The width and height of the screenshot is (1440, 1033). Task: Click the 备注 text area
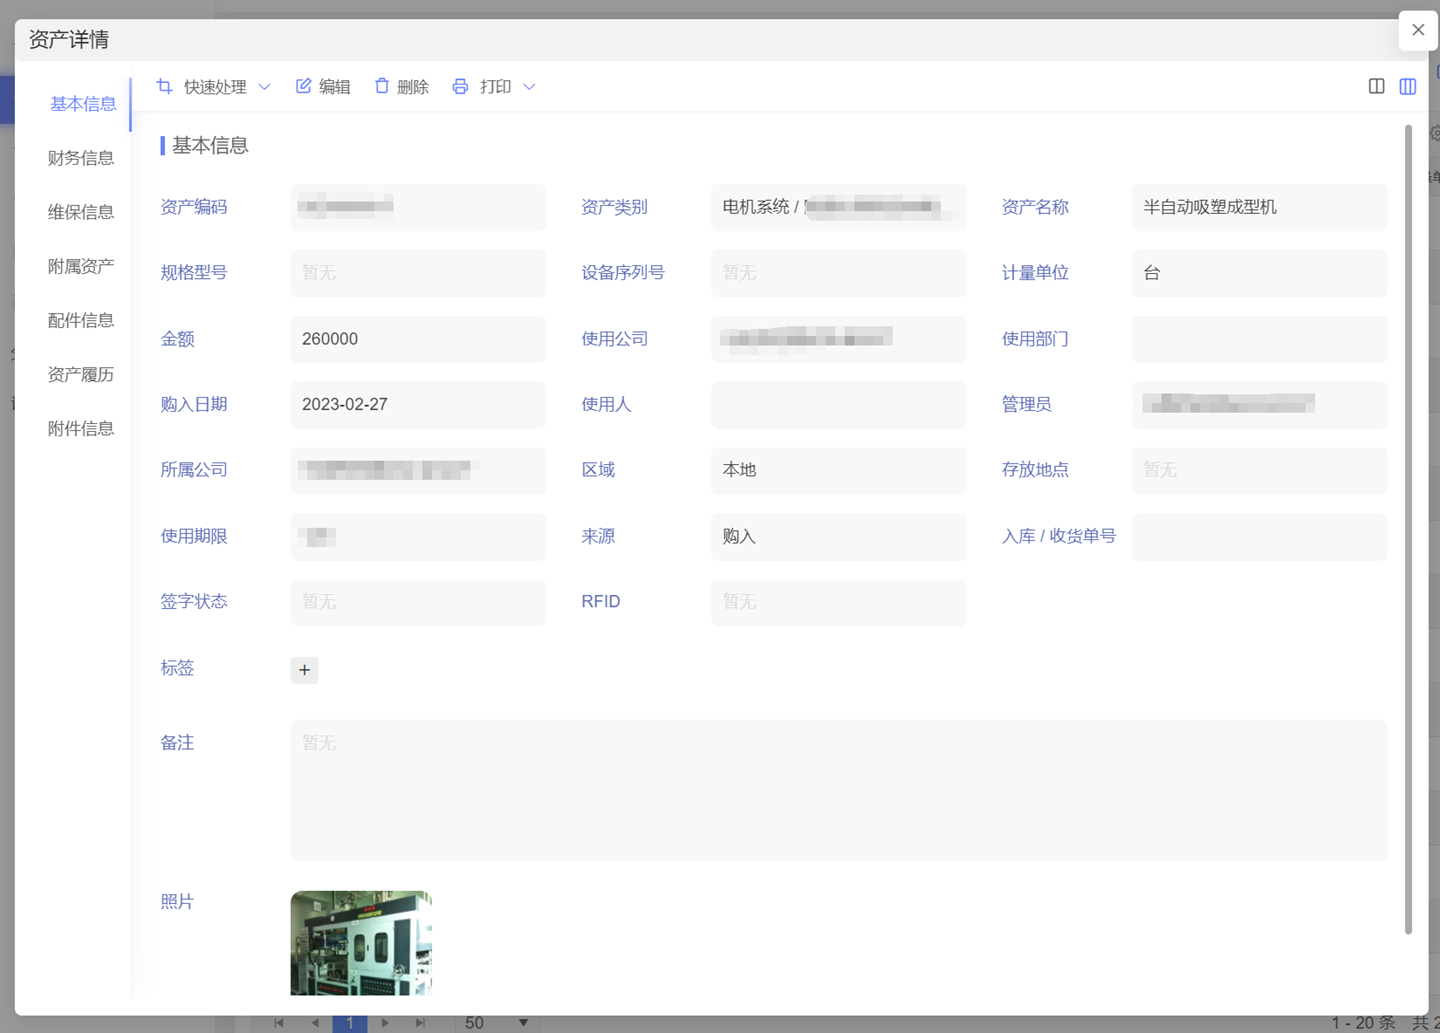point(838,790)
